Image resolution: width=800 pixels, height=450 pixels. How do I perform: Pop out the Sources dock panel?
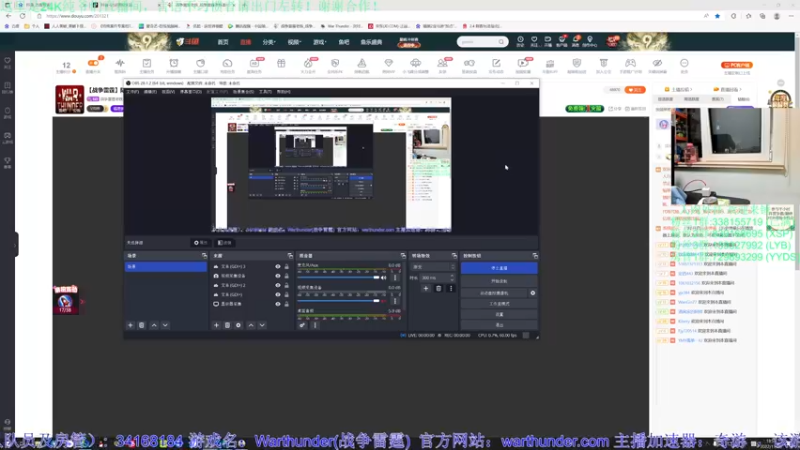[290, 256]
